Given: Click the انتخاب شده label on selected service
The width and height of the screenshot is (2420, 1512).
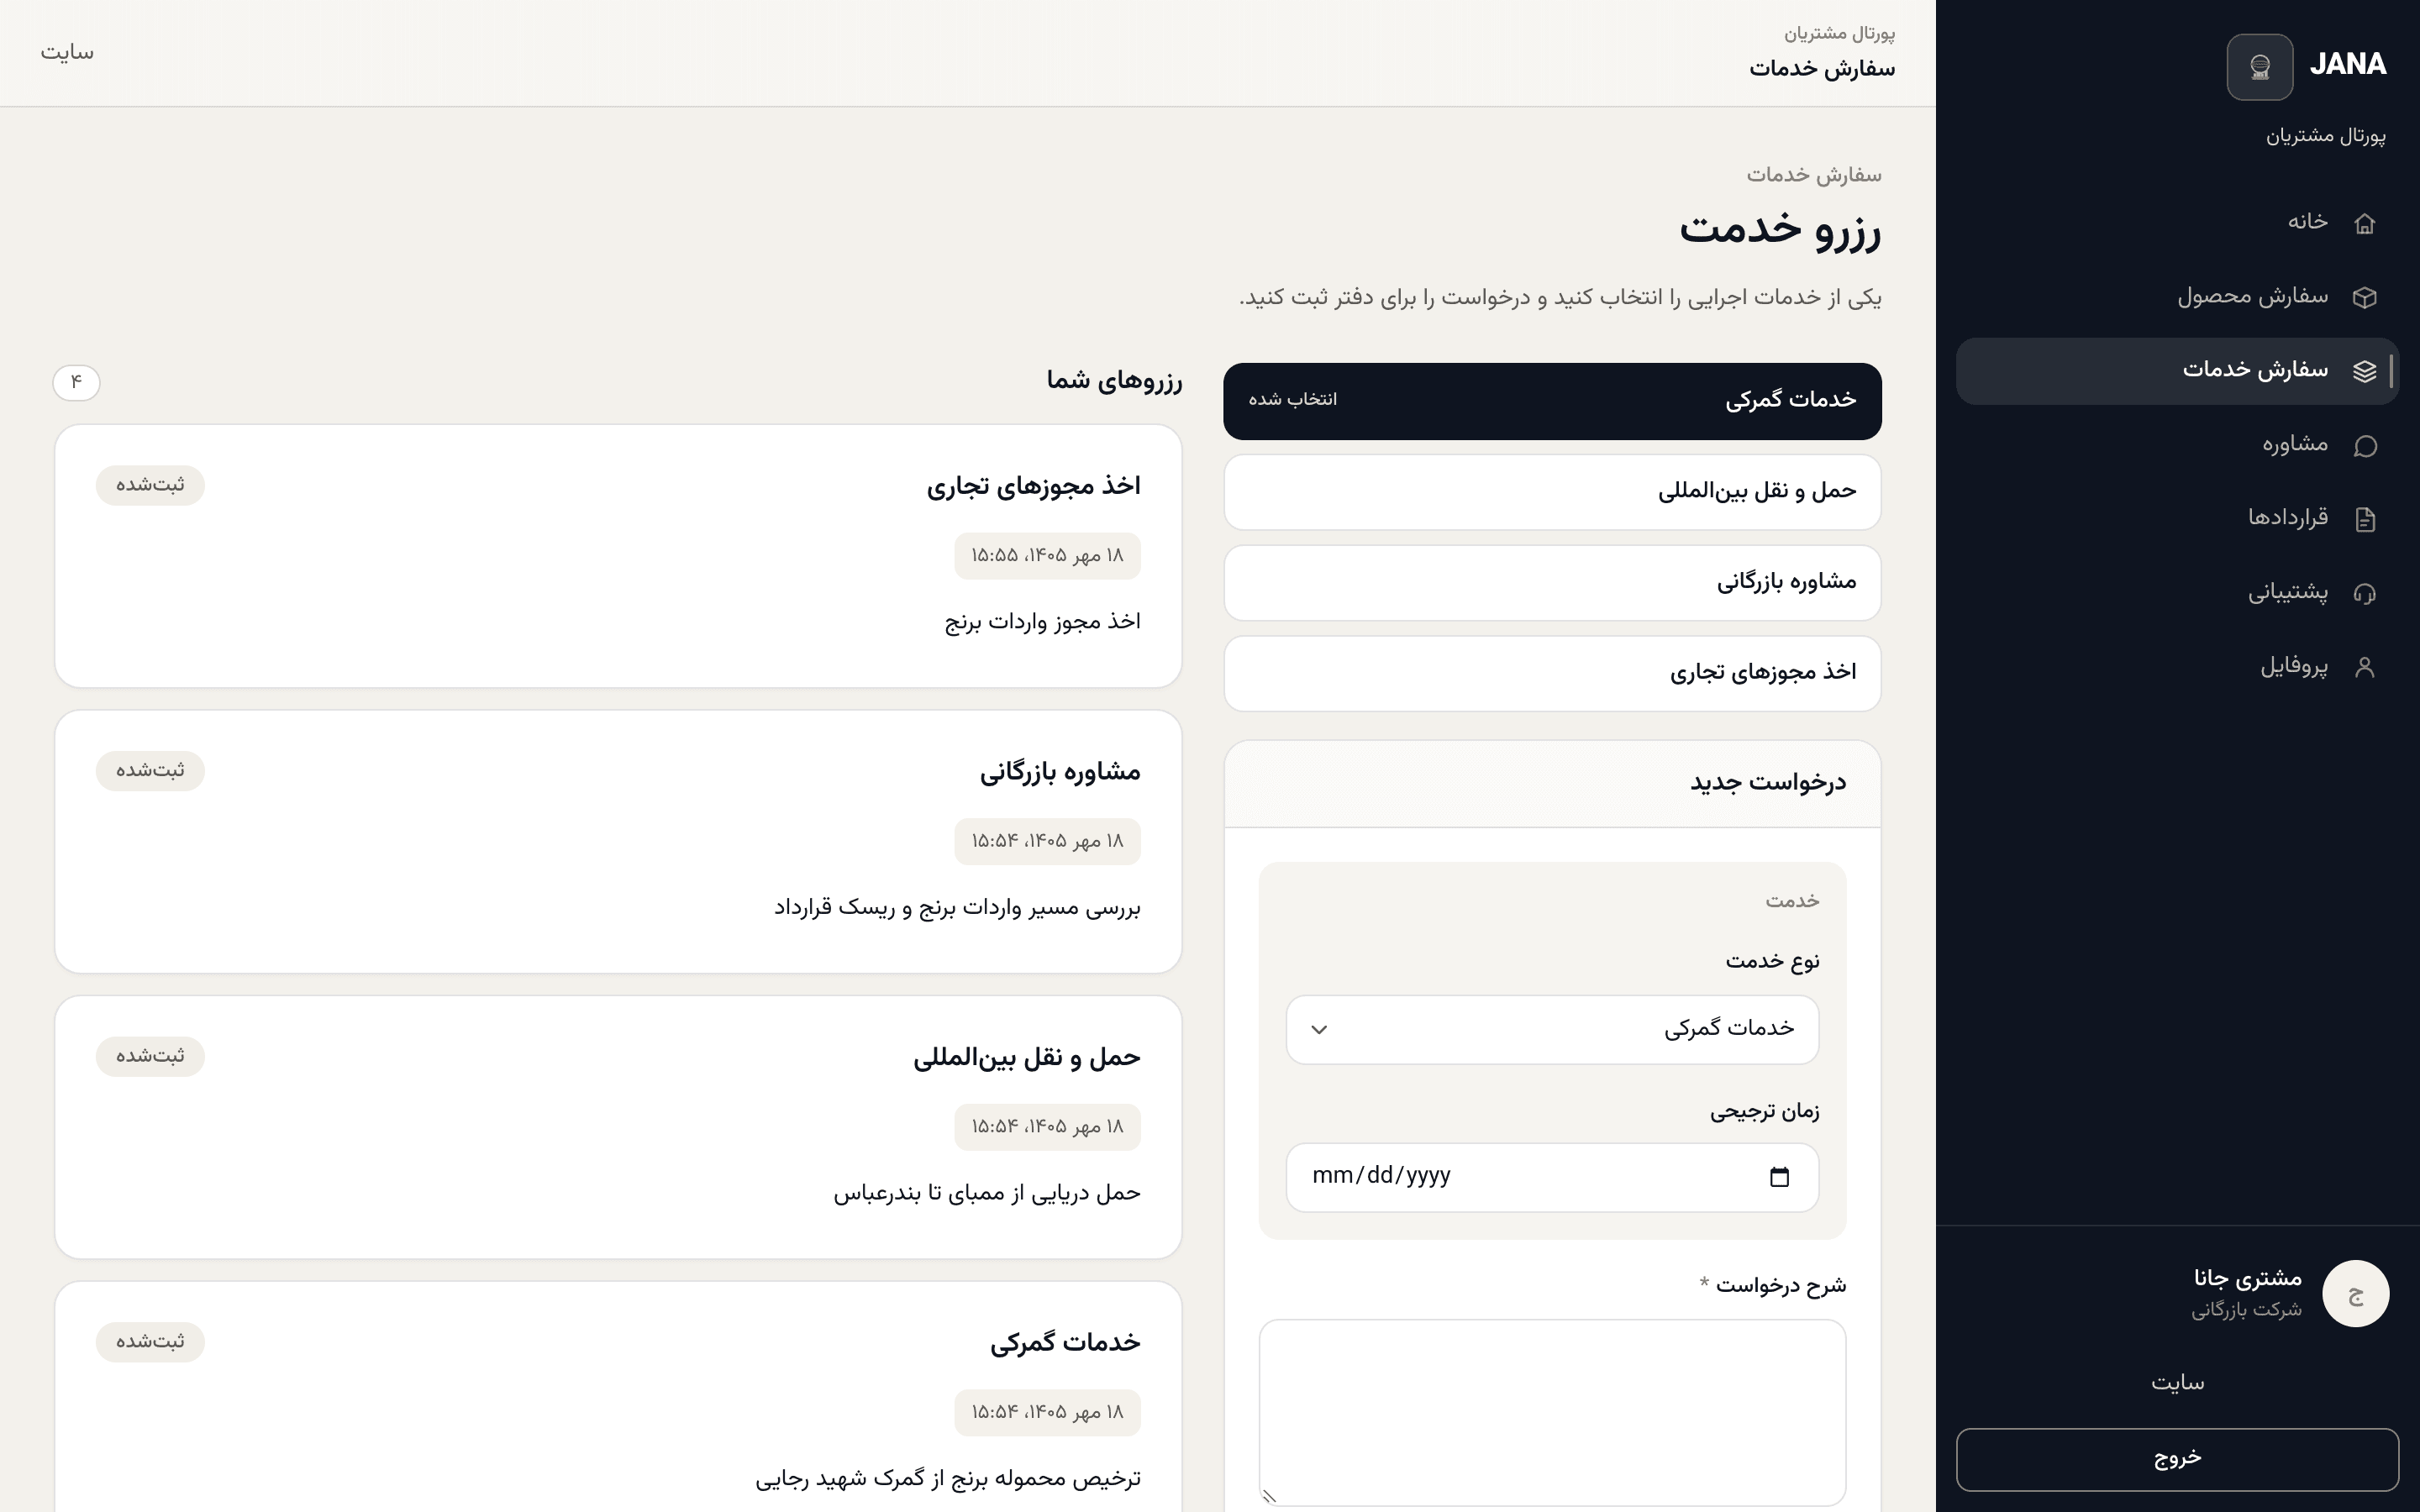Looking at the screenshot, I should [1292, 400].
